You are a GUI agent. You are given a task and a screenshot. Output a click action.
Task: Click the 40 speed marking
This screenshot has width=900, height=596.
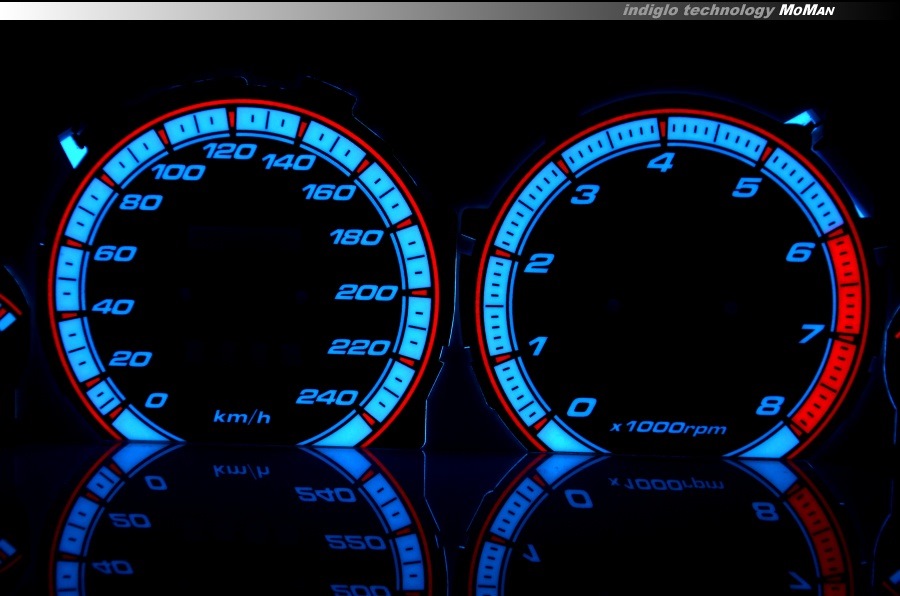[113, 307]
